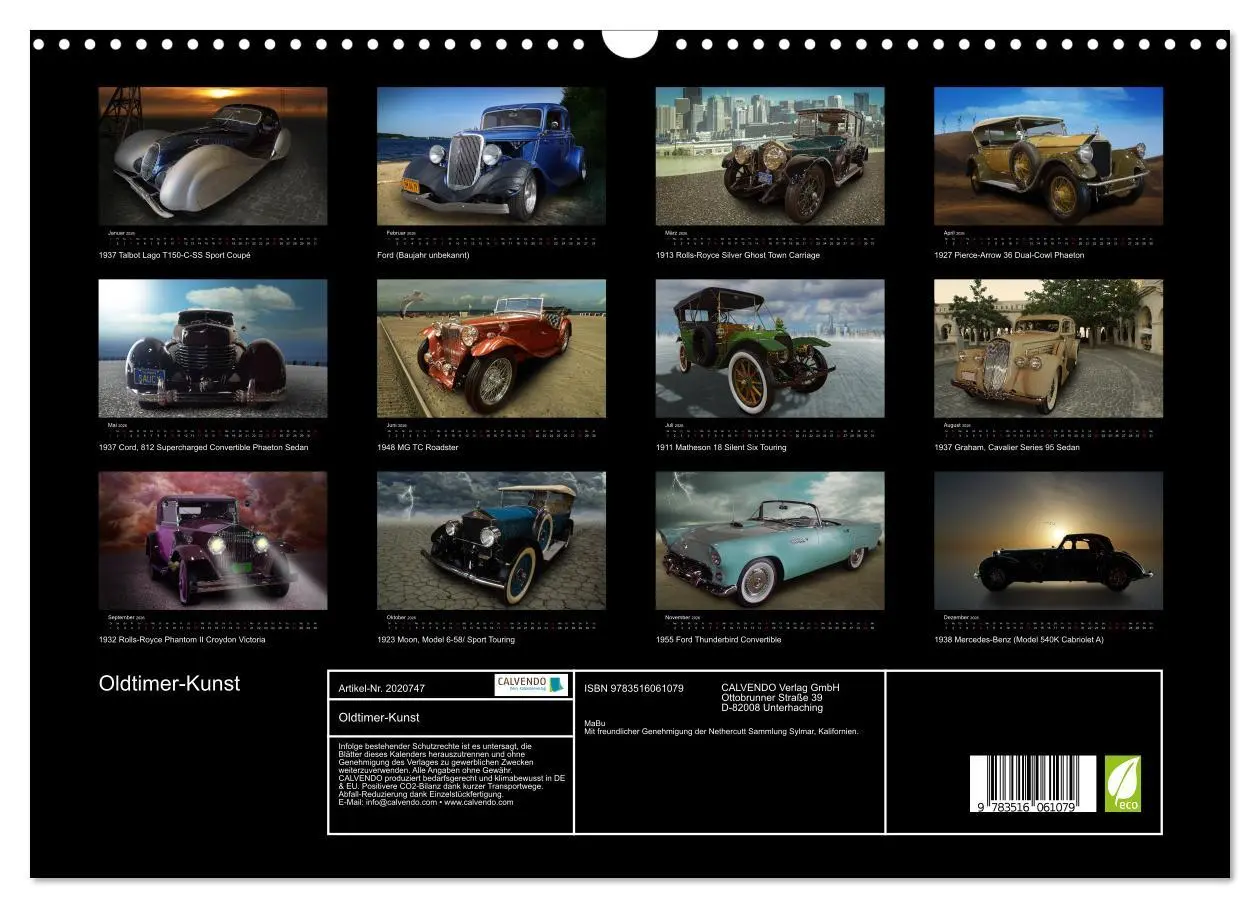This screenshot has width=1260, height=908.
Task: Click the 1923 Moon Sport Touring photo
Action: (491, 541)
